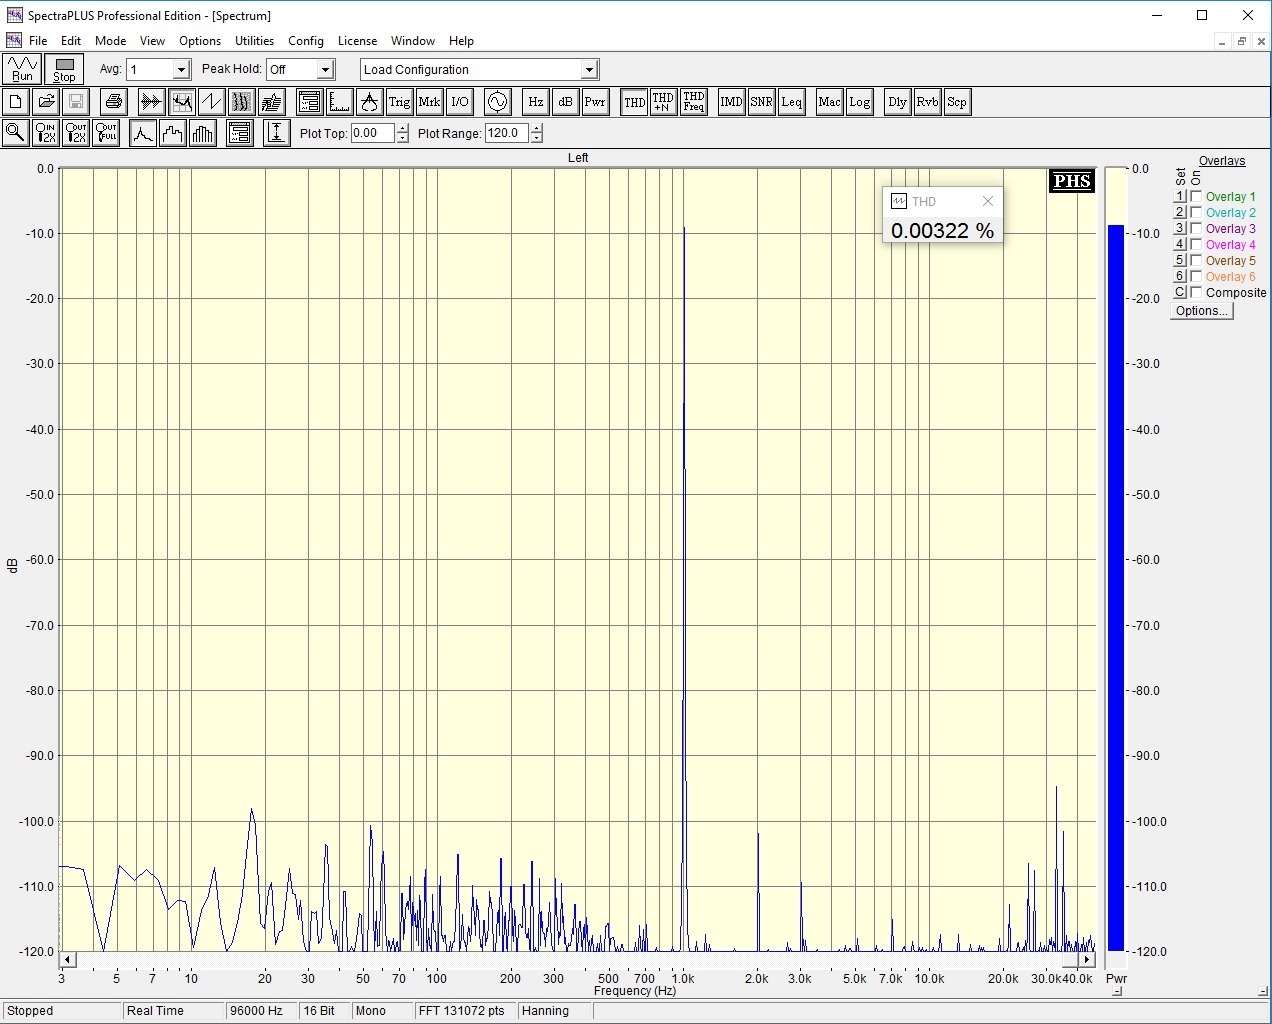
Task: Select the line plot style icon
Action: click(143, 133)
